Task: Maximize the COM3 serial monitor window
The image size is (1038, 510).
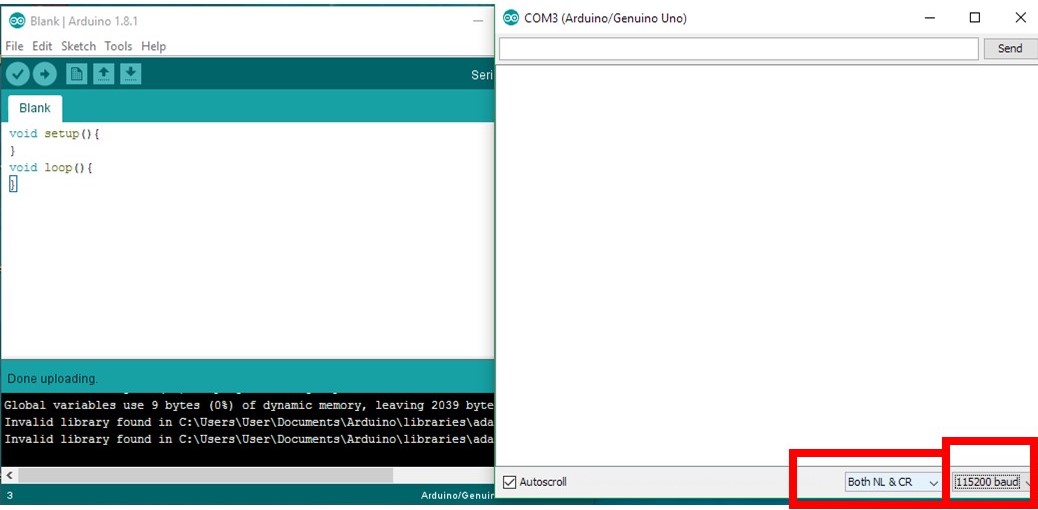Action: tap(975, 18)
